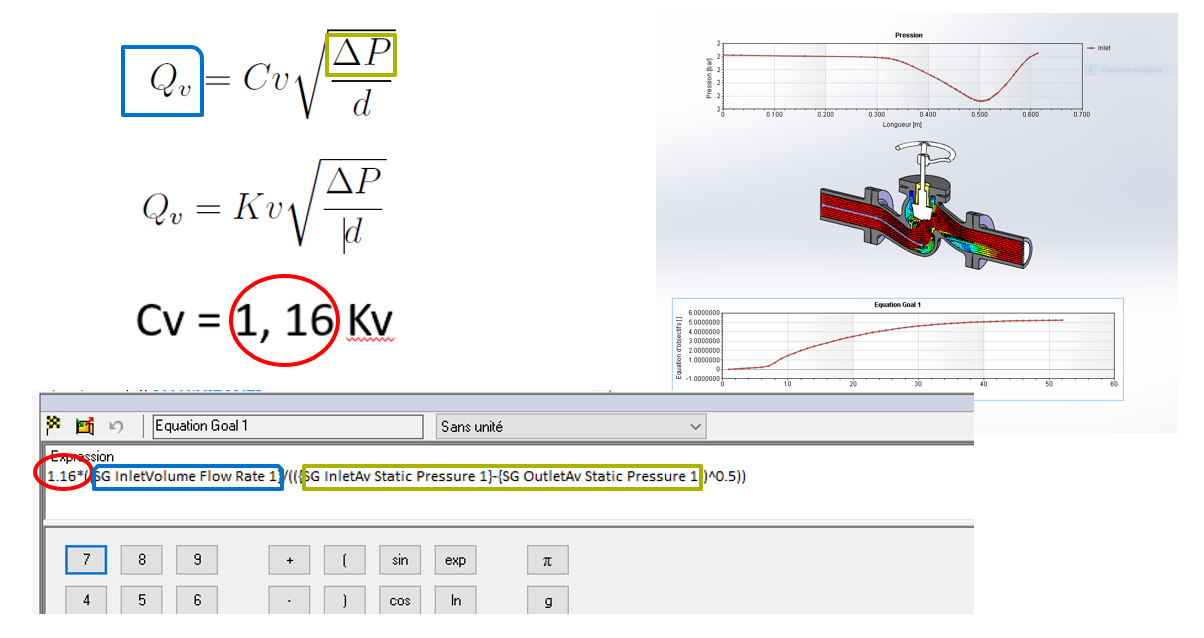The width and height of the screenshot is (1204, 638).
Task: Click the exp function keypad button
Action: tap(455, 560)
